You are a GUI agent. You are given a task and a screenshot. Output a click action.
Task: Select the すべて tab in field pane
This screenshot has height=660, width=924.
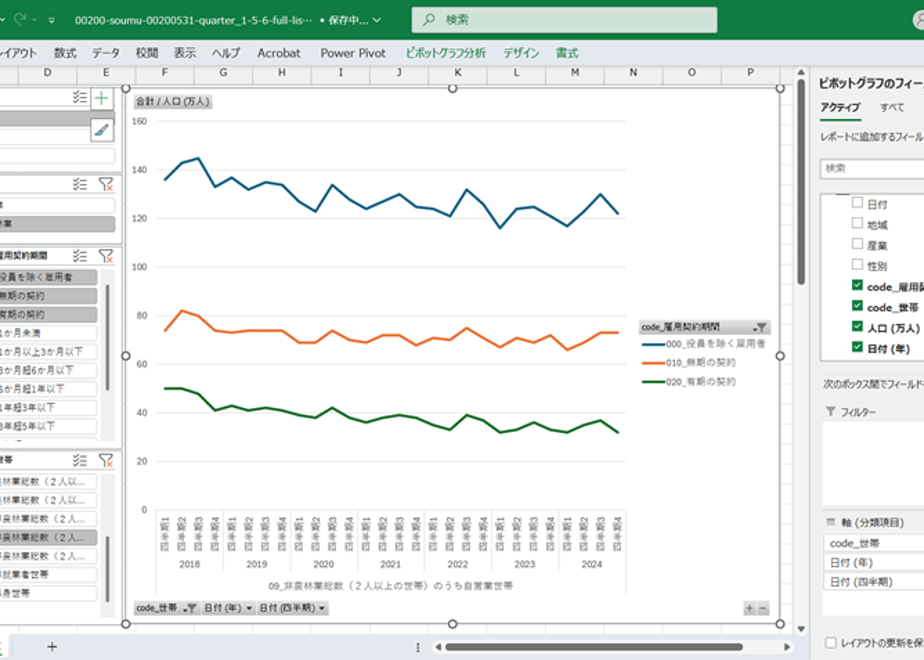point(892,107)
